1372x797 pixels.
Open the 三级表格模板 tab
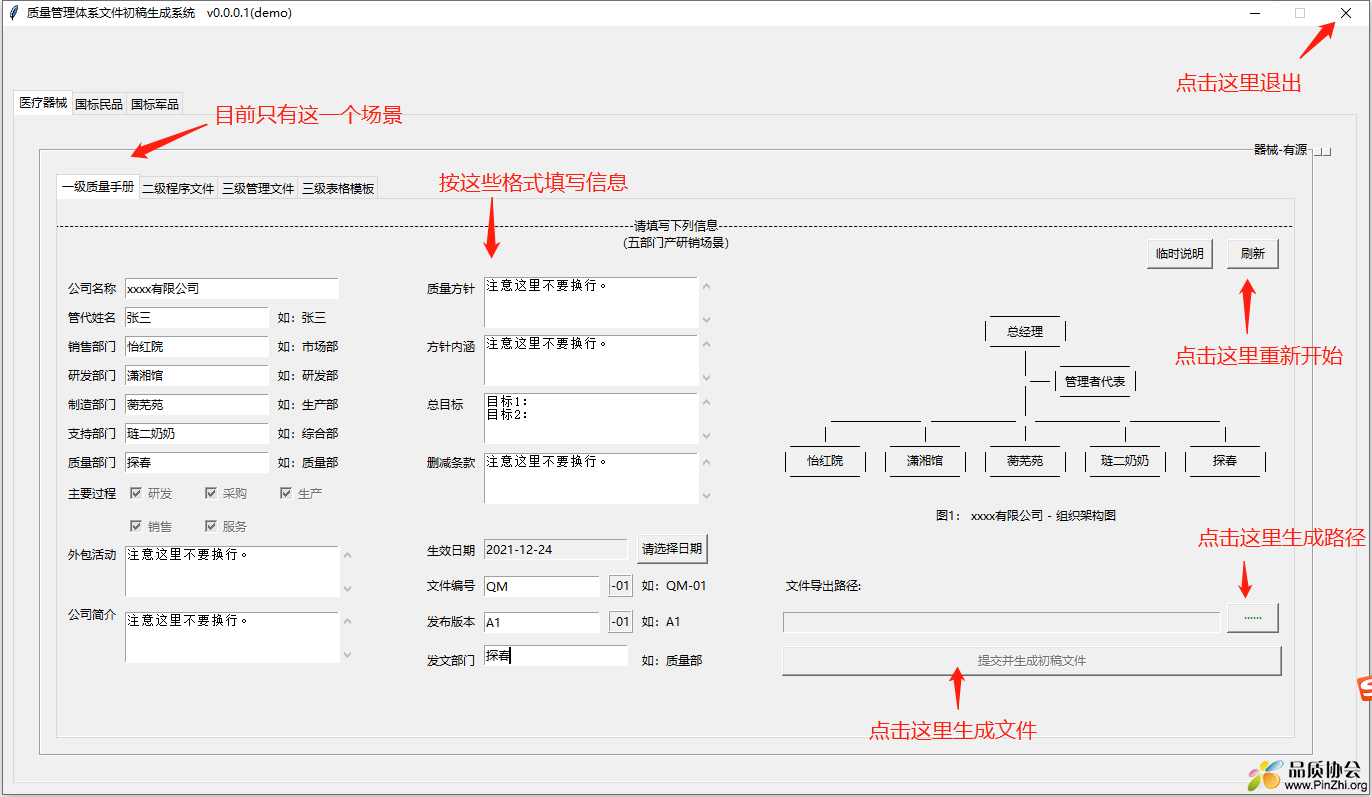[338, 187]
